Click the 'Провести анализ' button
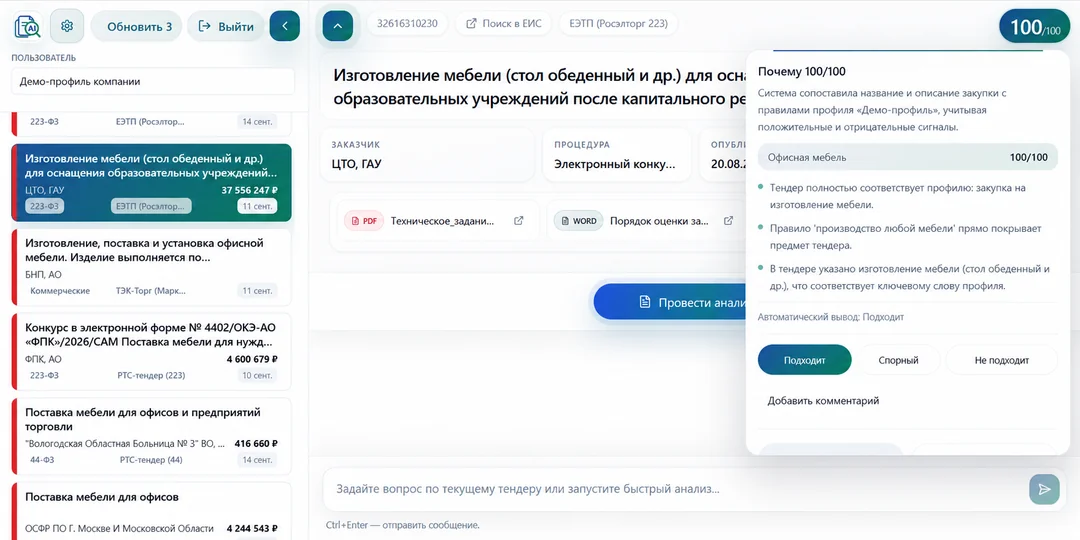Viewport: 1080px width, 540px height. (669, 302)
